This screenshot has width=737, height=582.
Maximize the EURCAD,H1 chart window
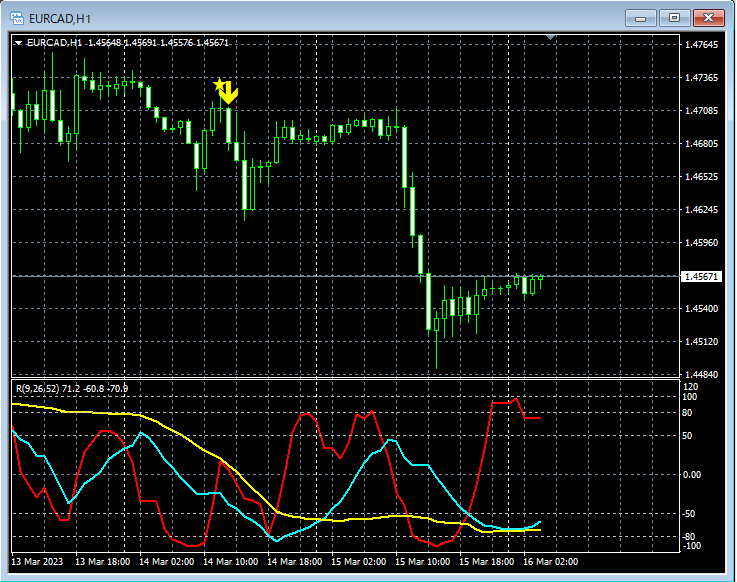coord(674,17)
